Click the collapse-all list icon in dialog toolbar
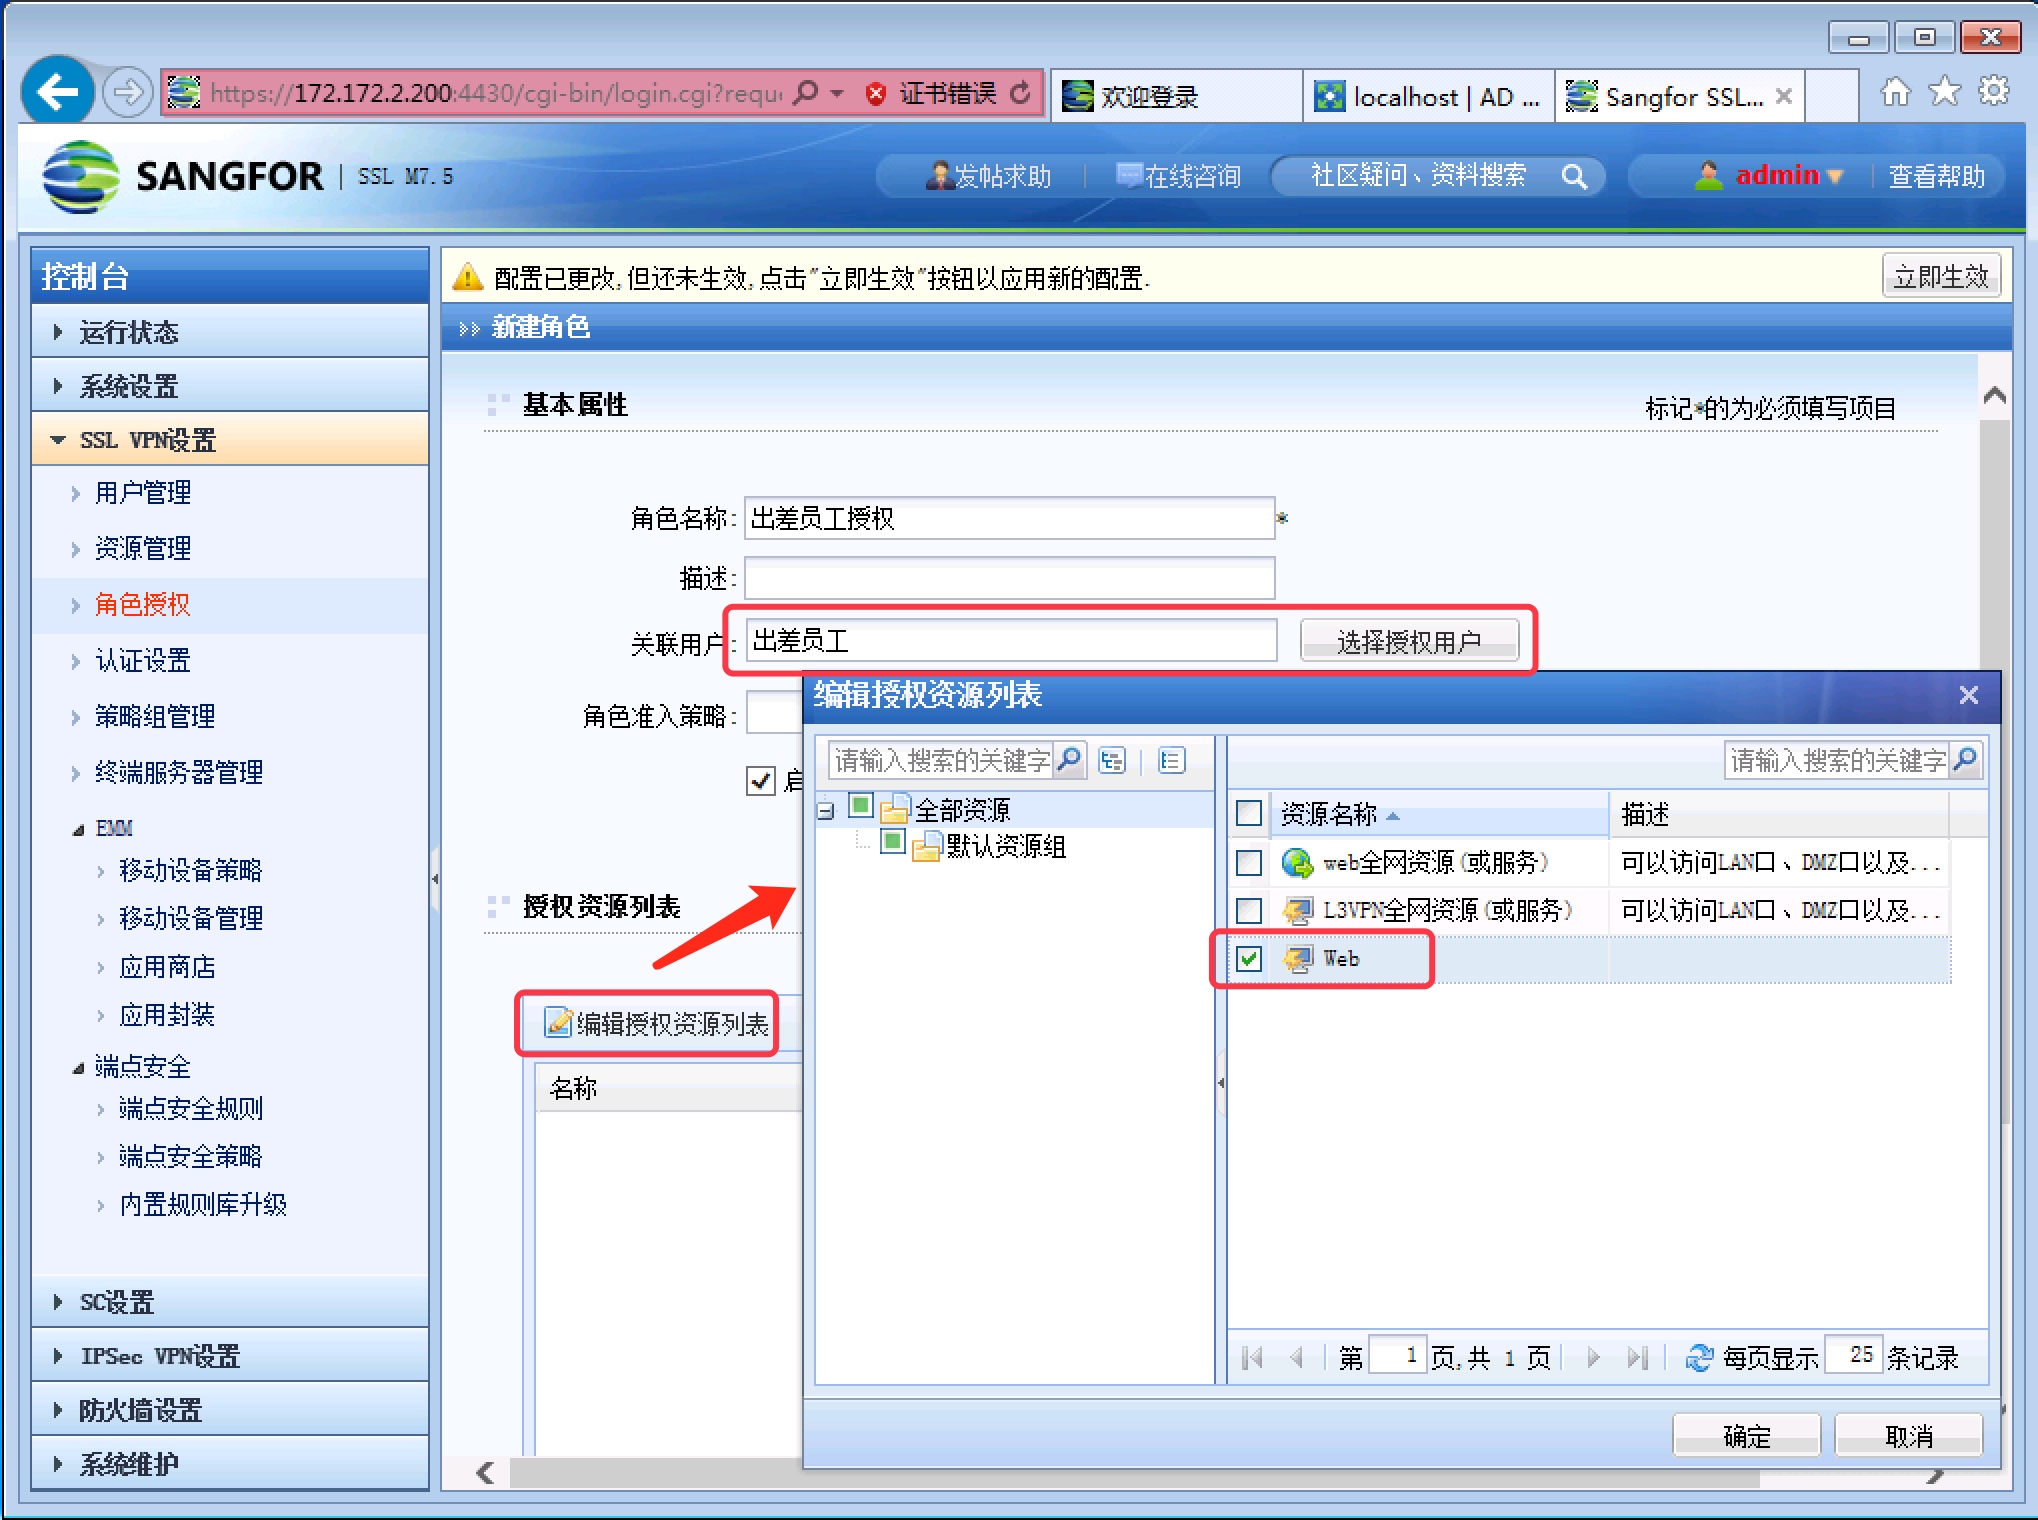Screen dimensions: 2038x1520 [x=1171, y=760]
